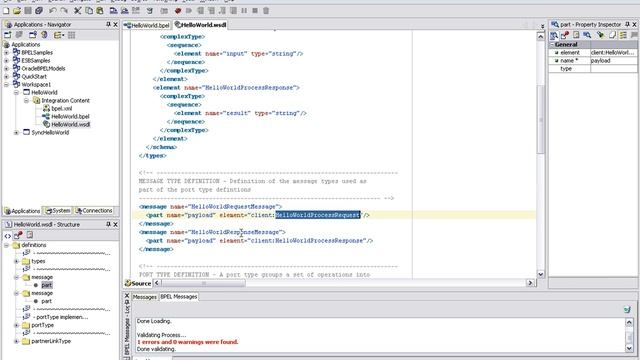Collapse the Workspace1 node

[x=7, y=84]
